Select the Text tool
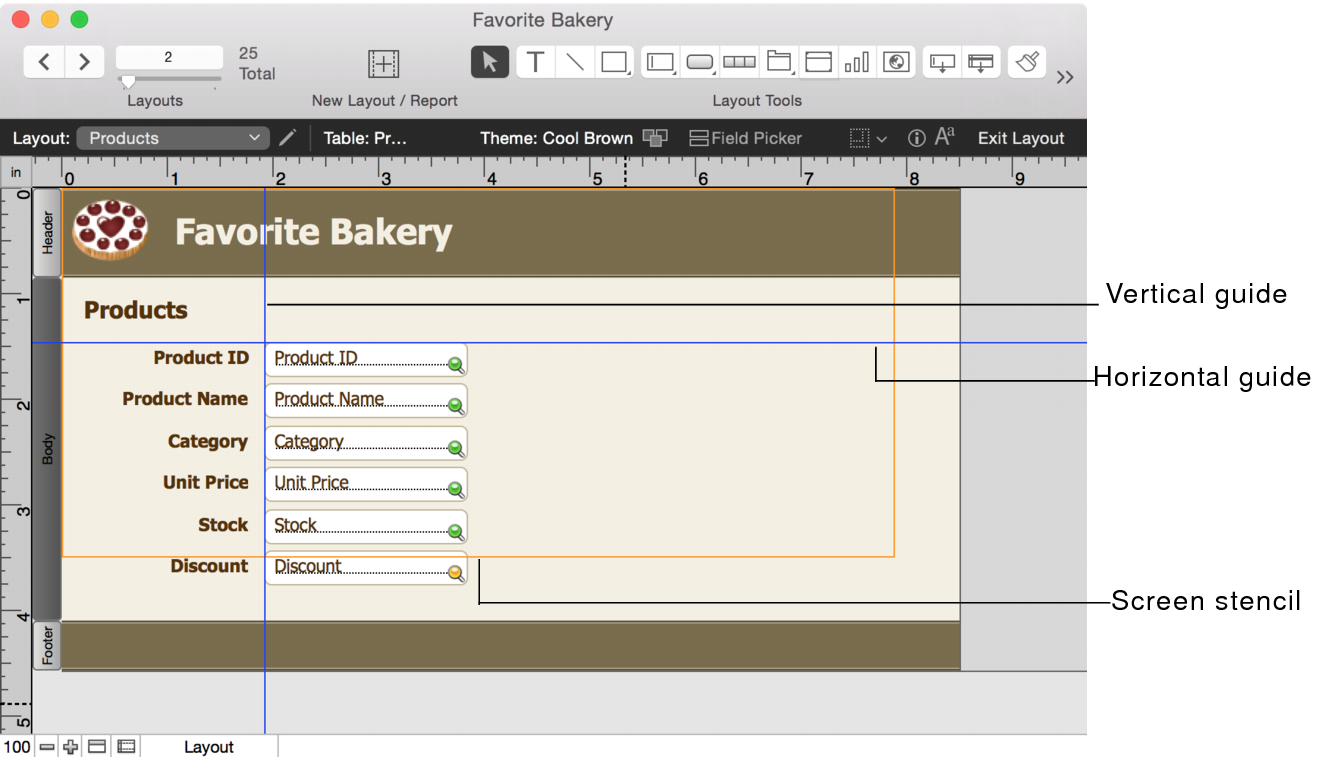 pyautogui.click(x=536, y=62)
